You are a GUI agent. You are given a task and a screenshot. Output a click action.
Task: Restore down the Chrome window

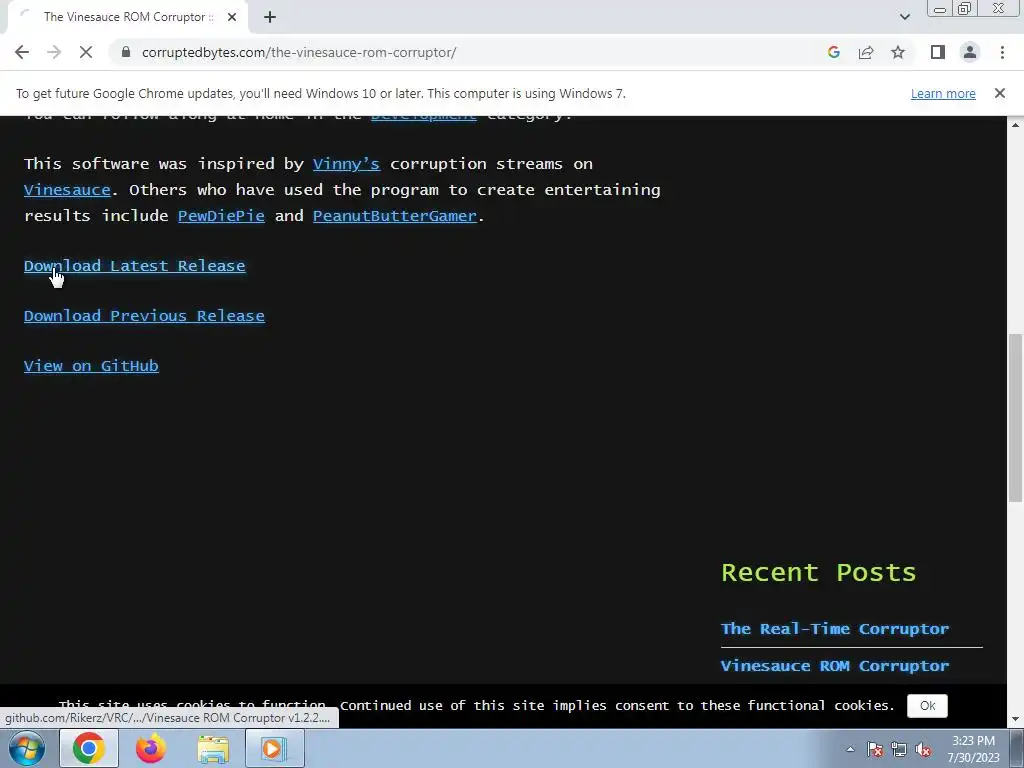coord(964,9)
